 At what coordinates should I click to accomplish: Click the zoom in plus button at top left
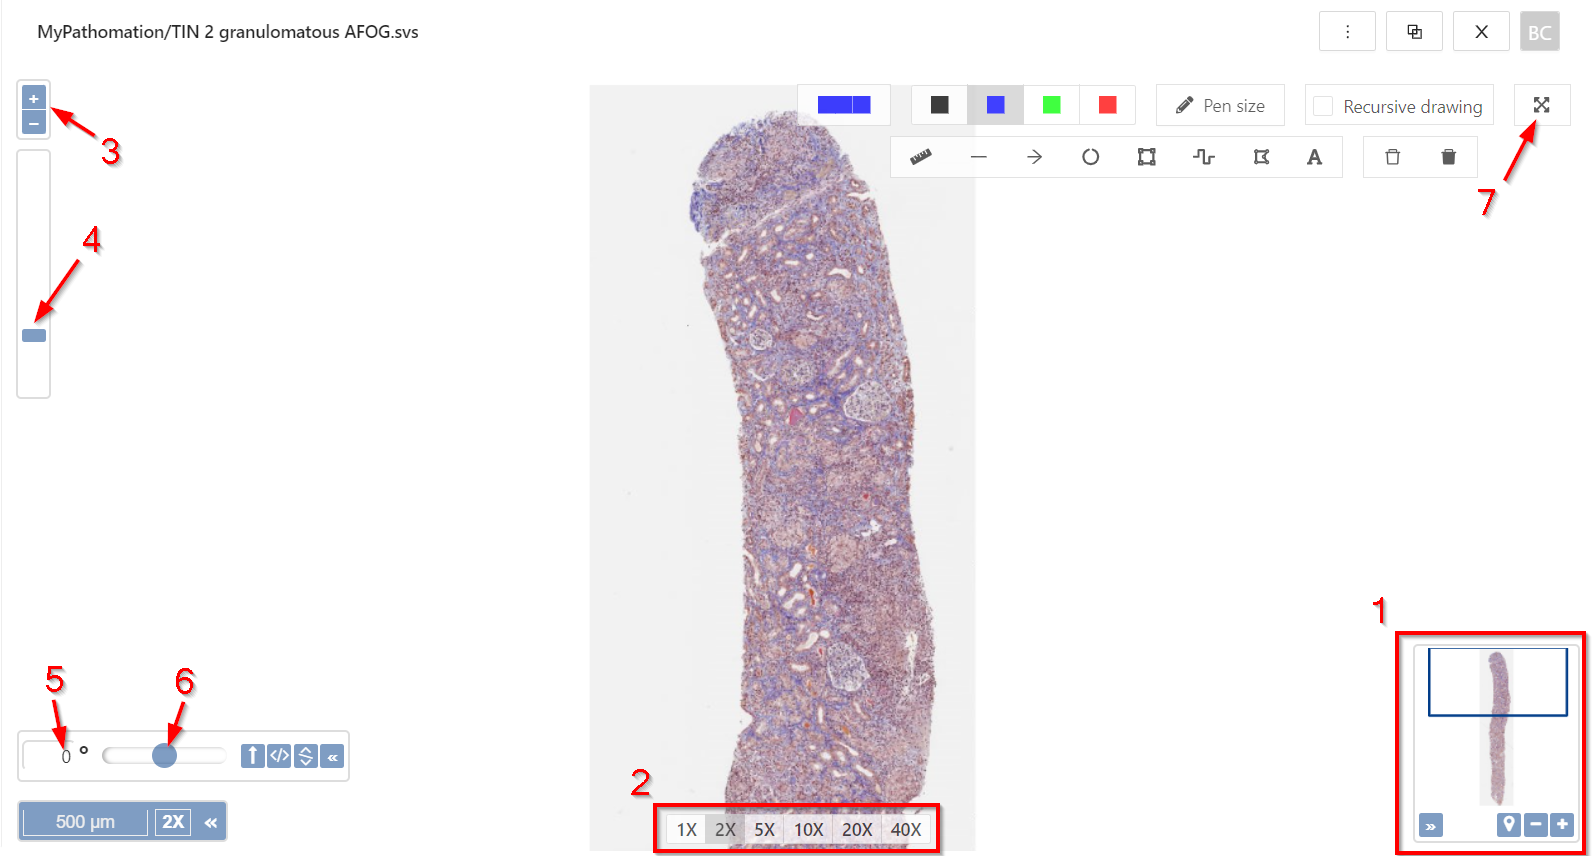(x=34, y=98)
